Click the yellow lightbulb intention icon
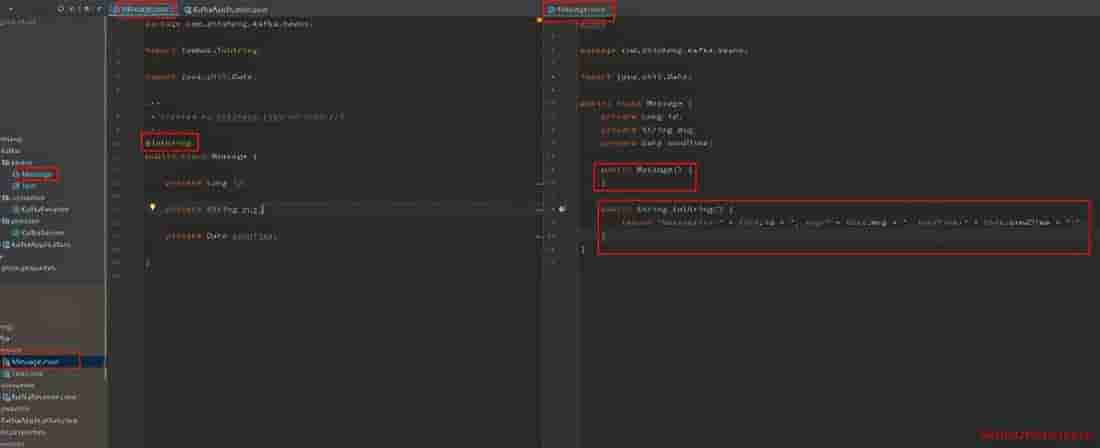The width and height of the screenshot is (1100, 448). (x=152, y=208)
